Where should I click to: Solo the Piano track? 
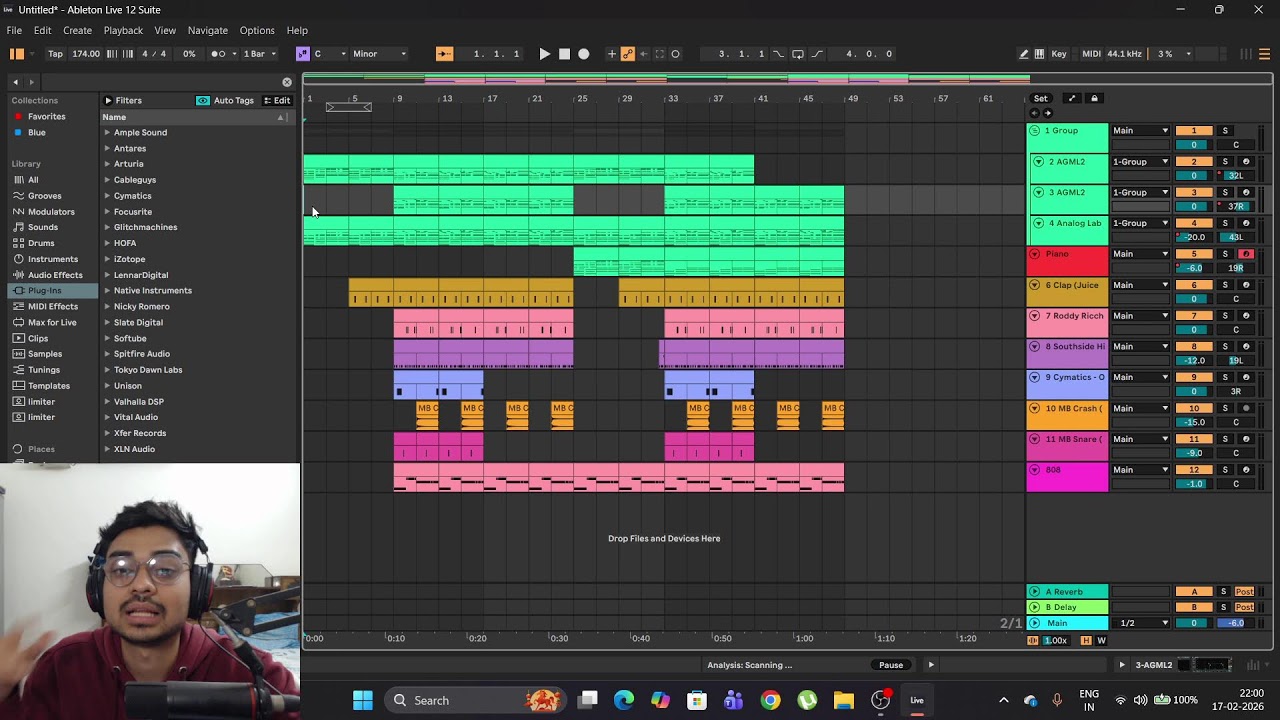point(1225,254)
